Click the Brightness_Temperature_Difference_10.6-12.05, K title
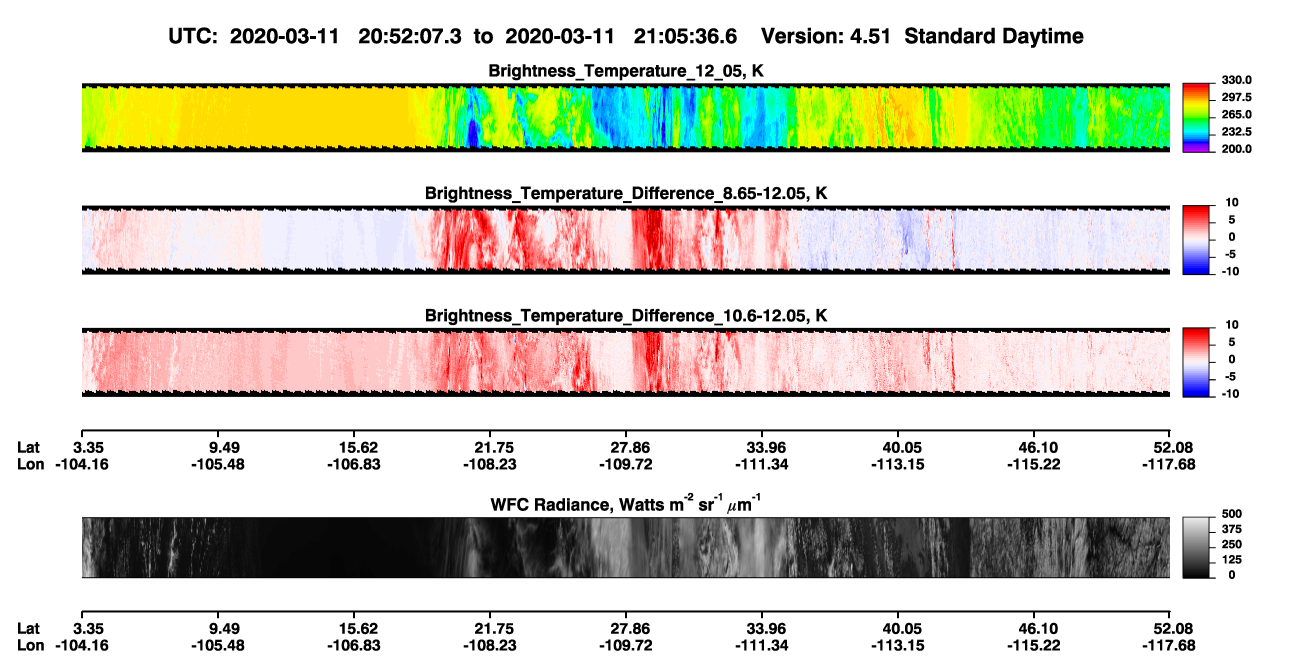Screen dimensions: 1300x667 (626, 315)
